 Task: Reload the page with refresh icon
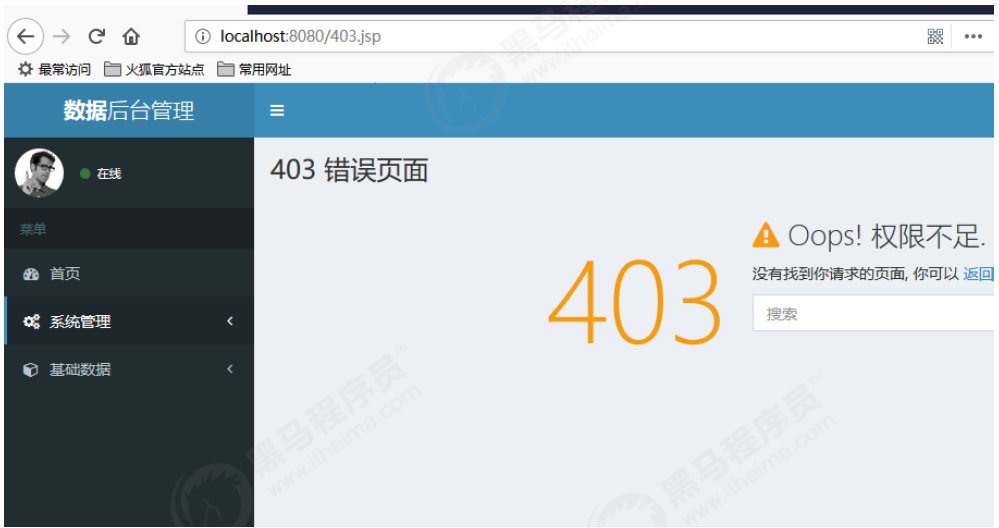point(96,36)
